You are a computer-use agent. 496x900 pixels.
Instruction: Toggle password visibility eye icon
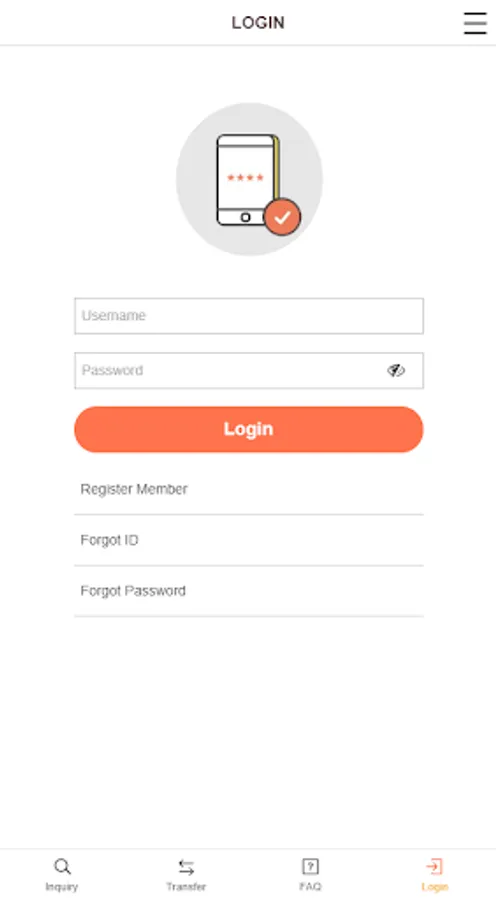tap(396, 371)
